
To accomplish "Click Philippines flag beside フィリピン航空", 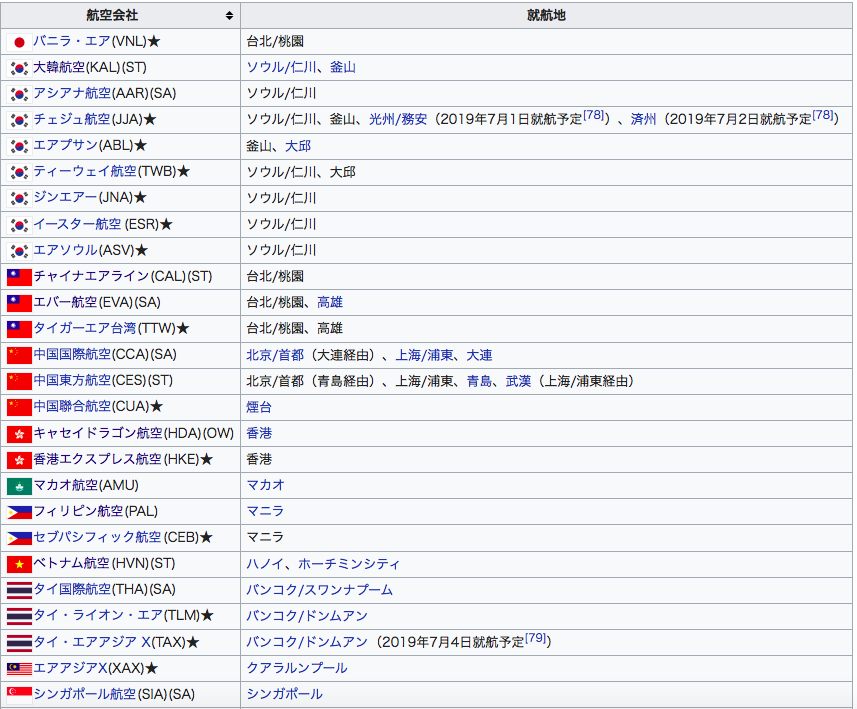I will [19, 512].
